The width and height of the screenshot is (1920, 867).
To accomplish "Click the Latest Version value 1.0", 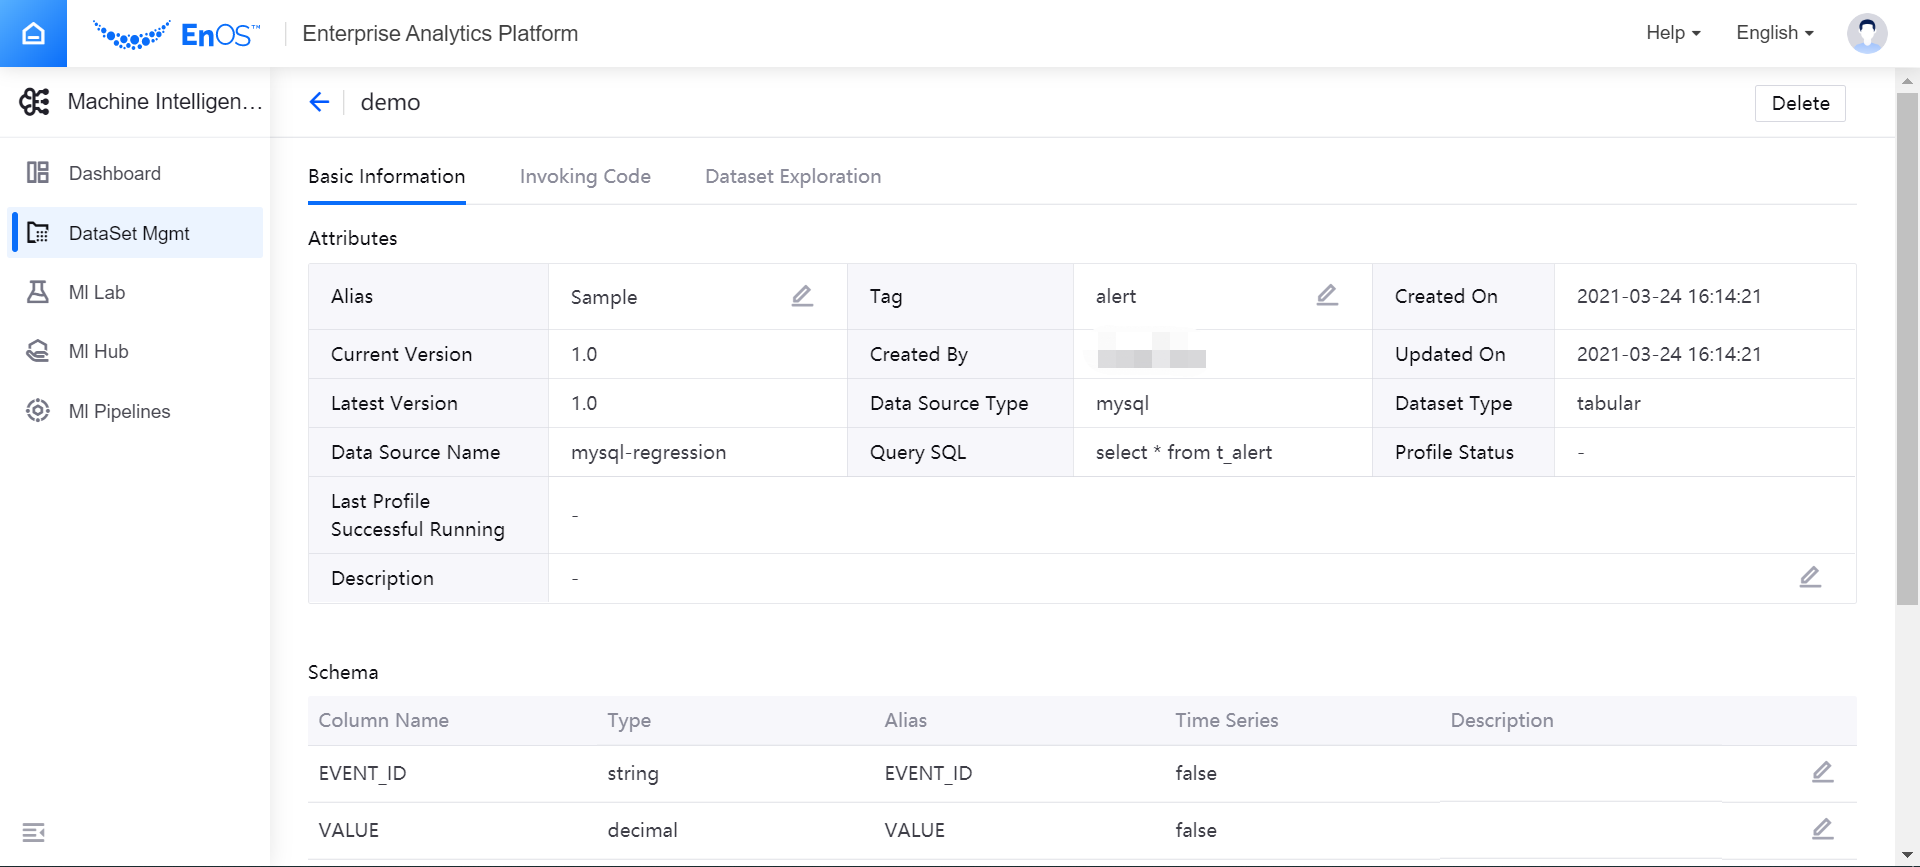I will 584,403.
